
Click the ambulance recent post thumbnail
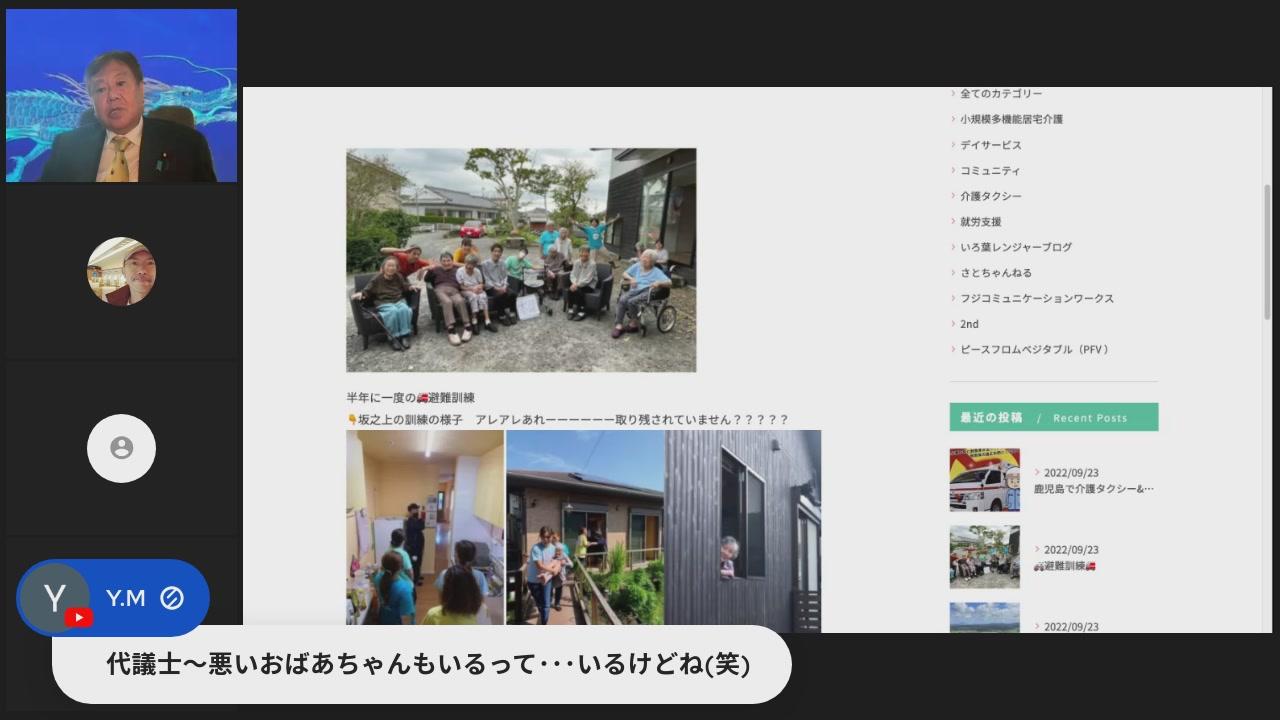click(985, 480)
